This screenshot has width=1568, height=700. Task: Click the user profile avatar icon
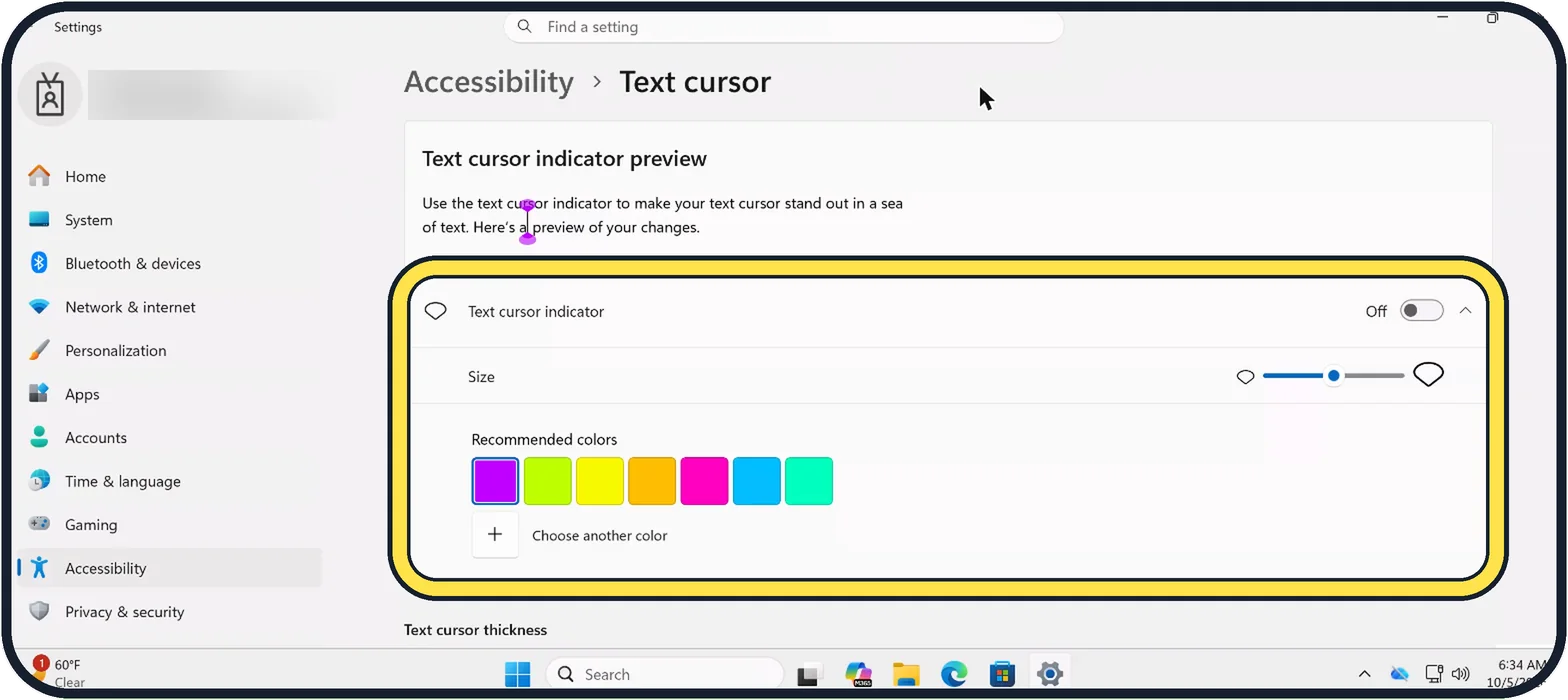(49, 95)
